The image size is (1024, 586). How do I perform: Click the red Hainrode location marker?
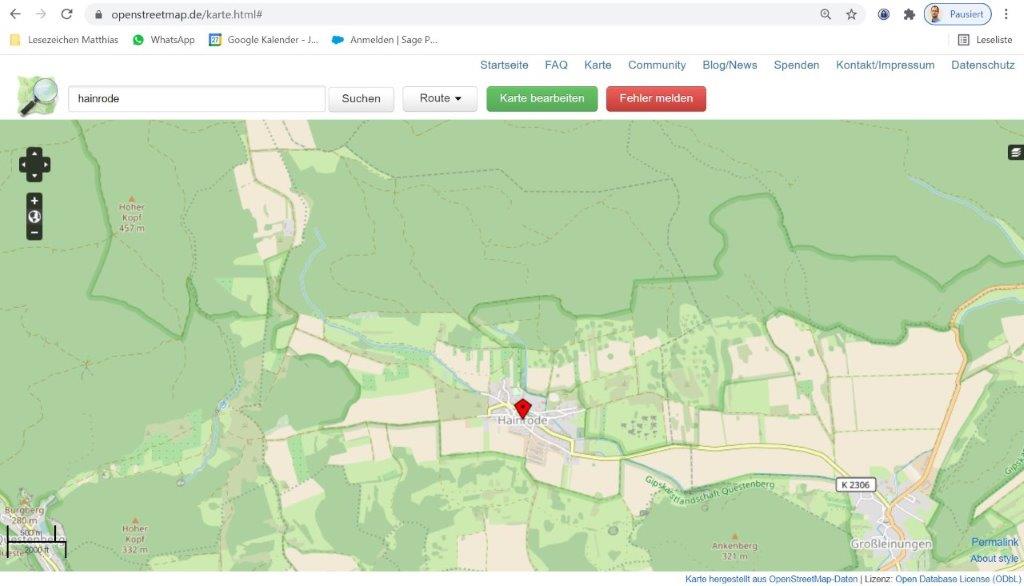coord(522,408)
